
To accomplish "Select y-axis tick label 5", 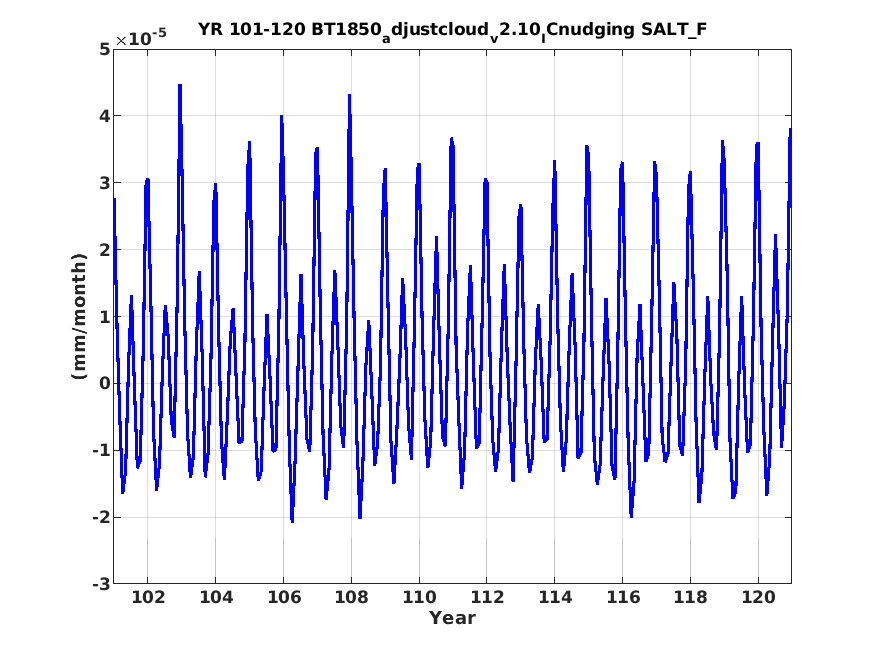I will click(105, 50).
